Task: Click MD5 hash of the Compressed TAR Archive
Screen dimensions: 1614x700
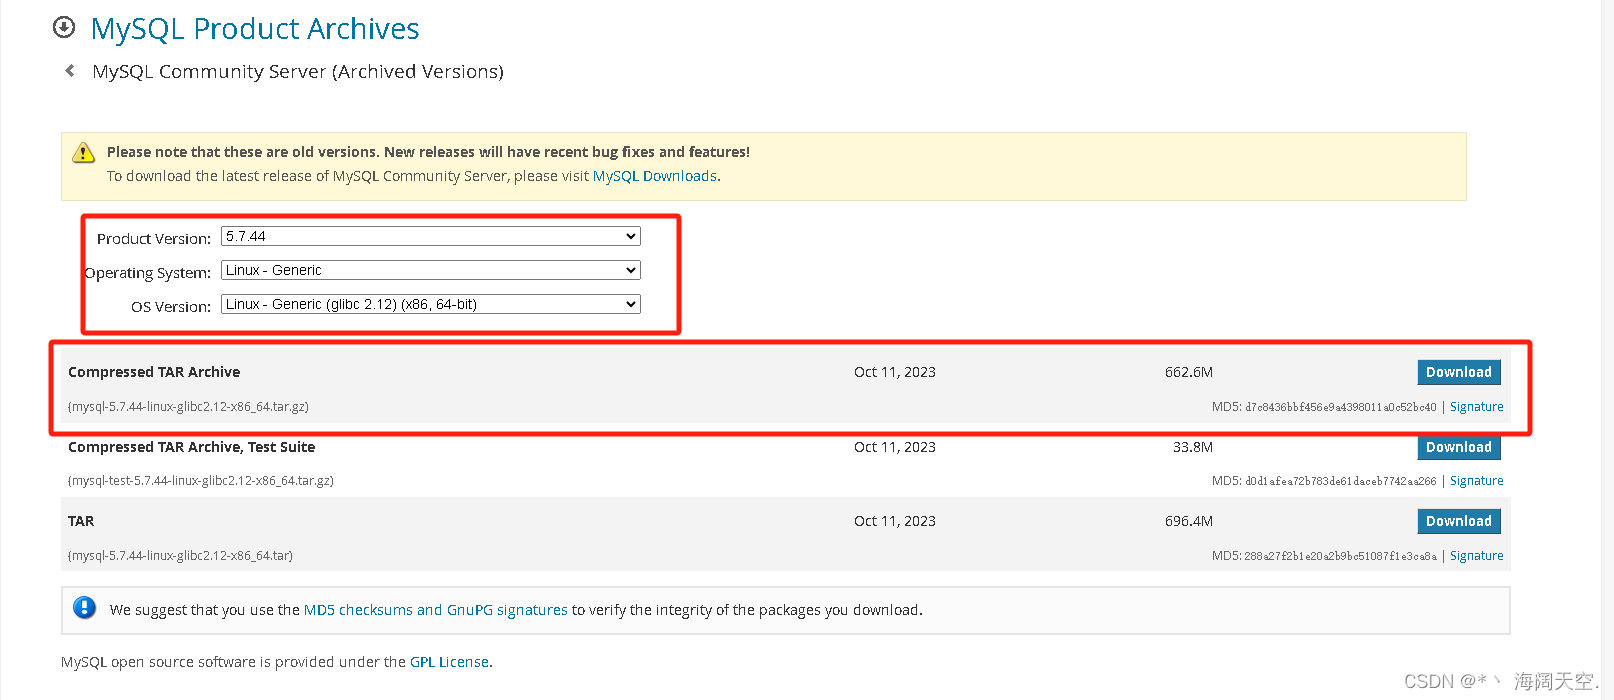Action: click(1341, 407)
